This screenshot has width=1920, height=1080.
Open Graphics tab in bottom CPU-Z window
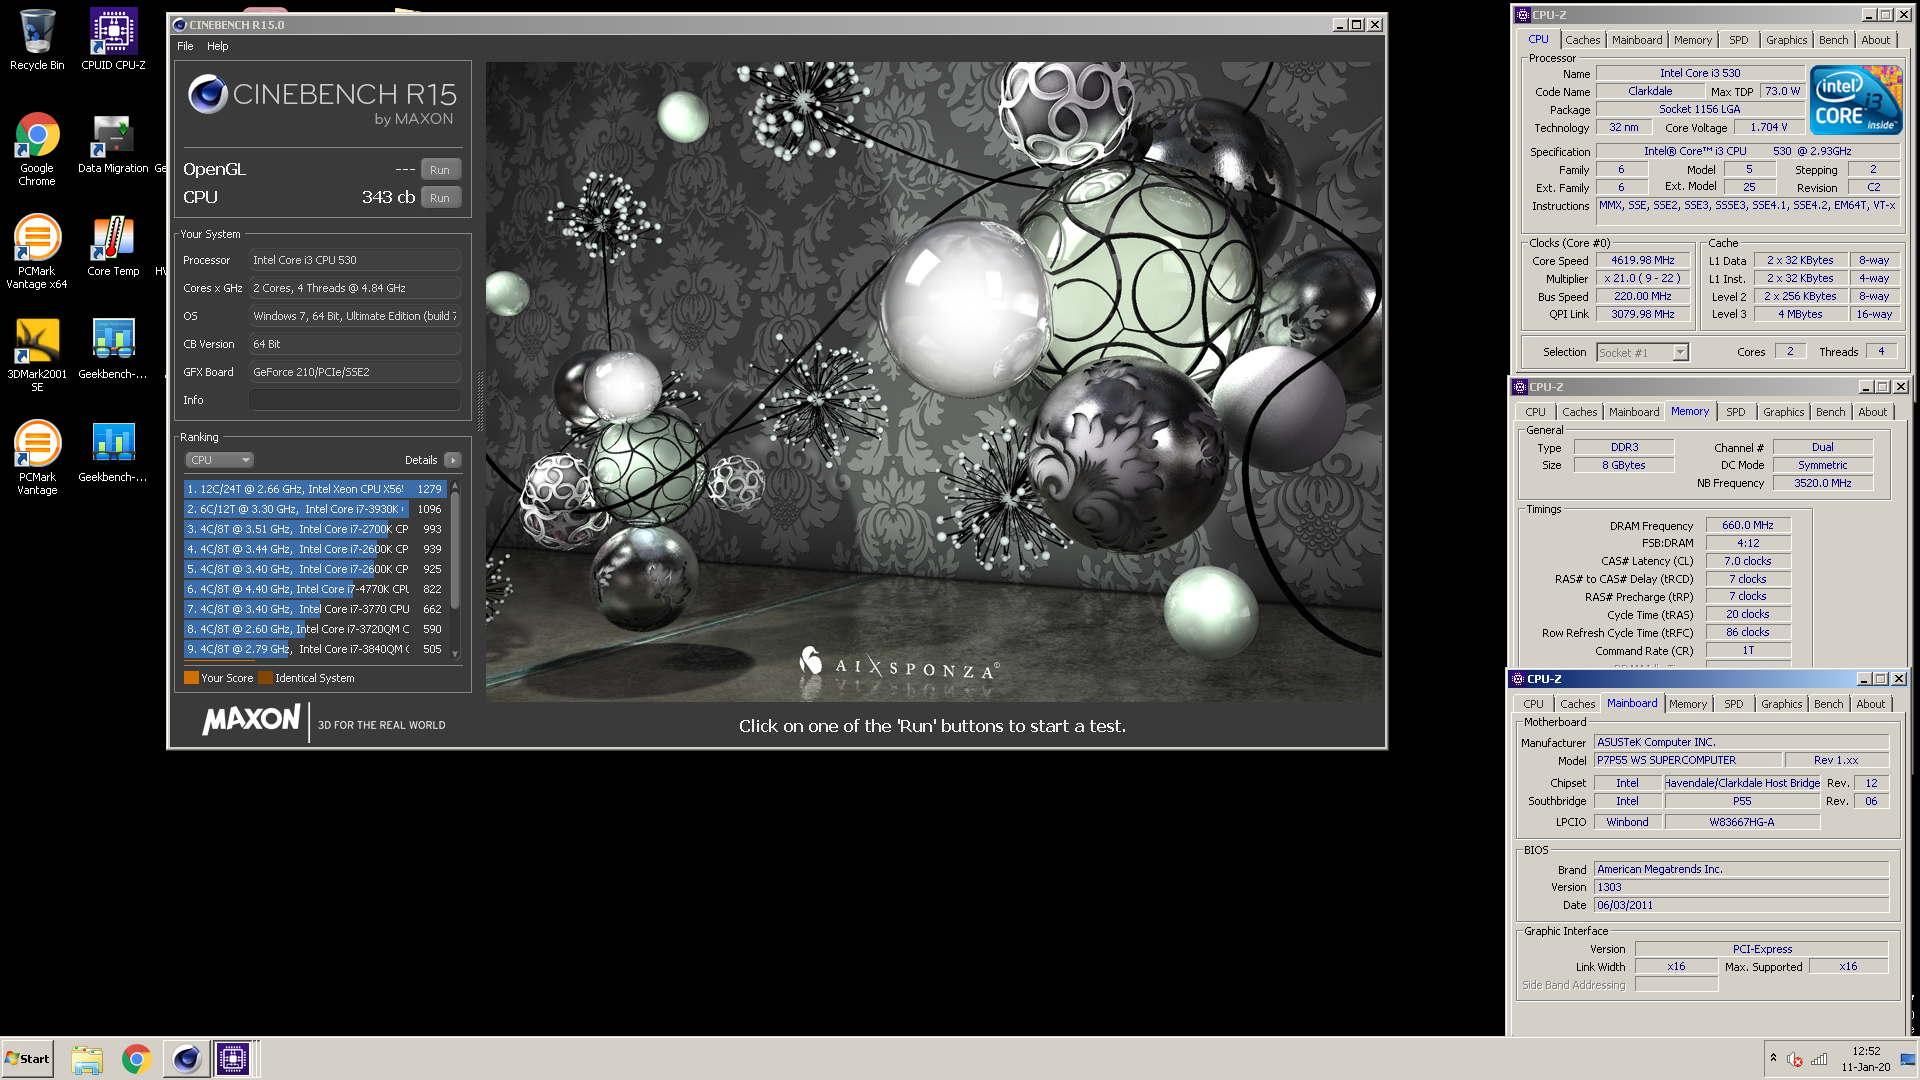tap(1781, 704)
